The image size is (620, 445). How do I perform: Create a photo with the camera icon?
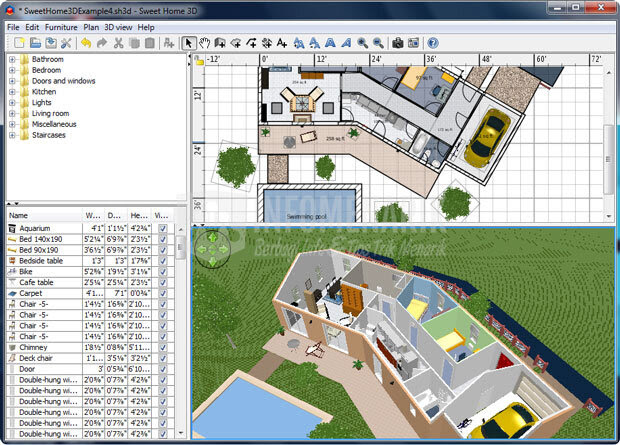[x=398, y=43]
